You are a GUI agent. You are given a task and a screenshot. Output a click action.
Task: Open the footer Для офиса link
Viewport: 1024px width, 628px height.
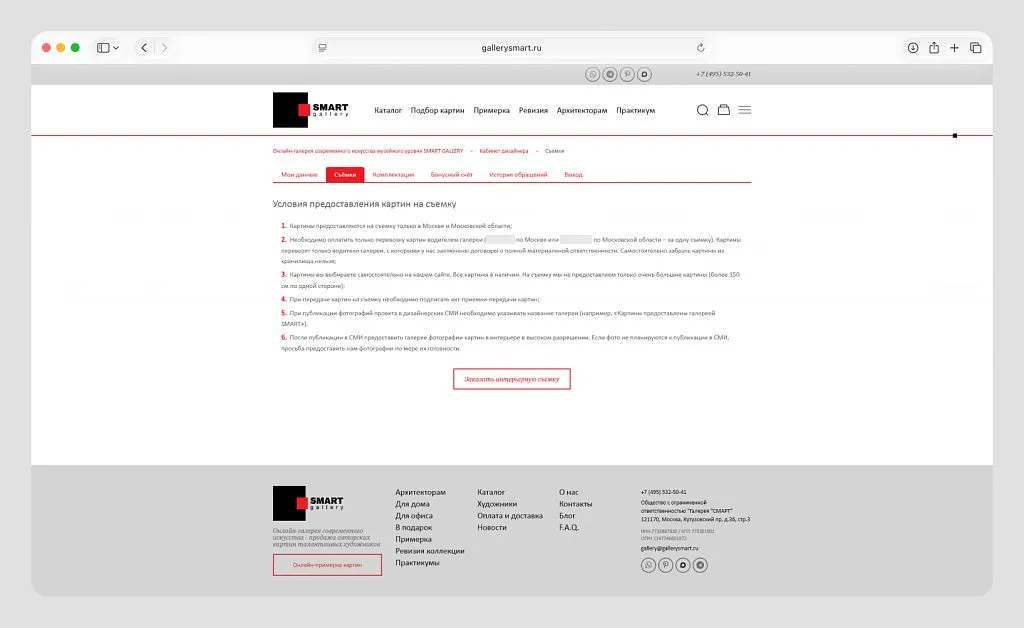point(414,516)
